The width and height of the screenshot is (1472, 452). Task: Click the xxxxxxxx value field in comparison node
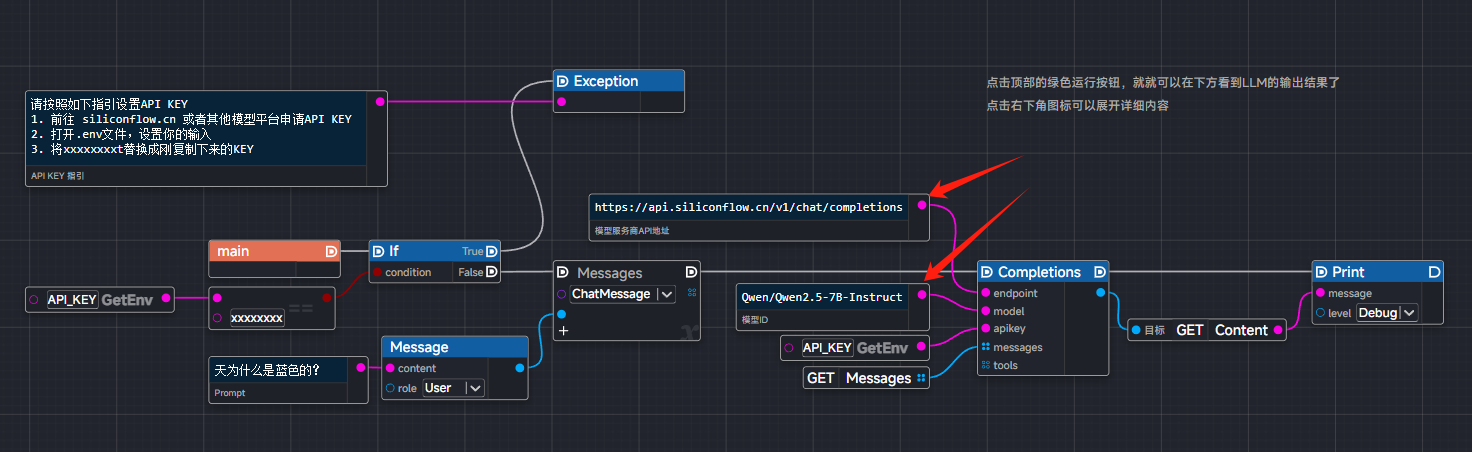pos(257,318)
